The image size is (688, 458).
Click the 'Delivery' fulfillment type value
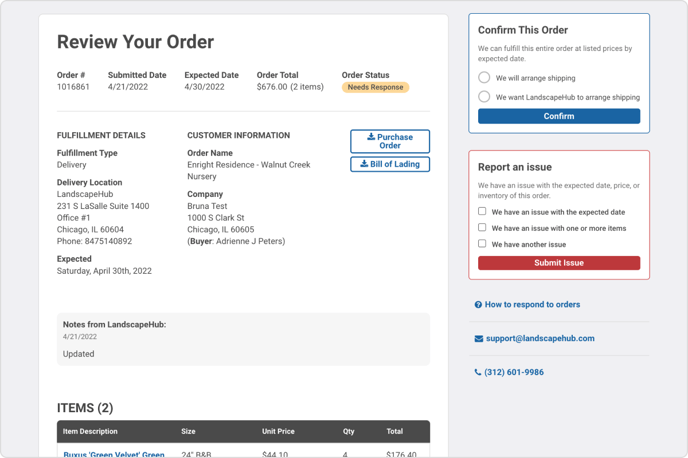click(72, 165)
